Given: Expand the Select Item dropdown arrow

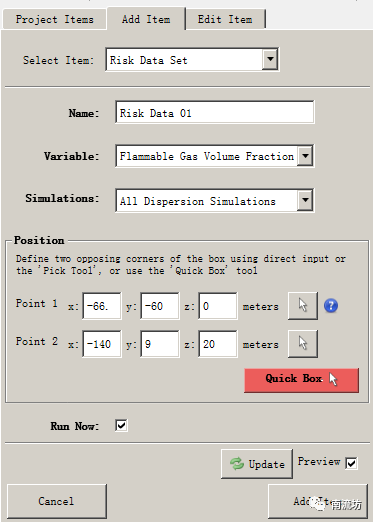Looking at the screenshot, I should tap(270, 60).
